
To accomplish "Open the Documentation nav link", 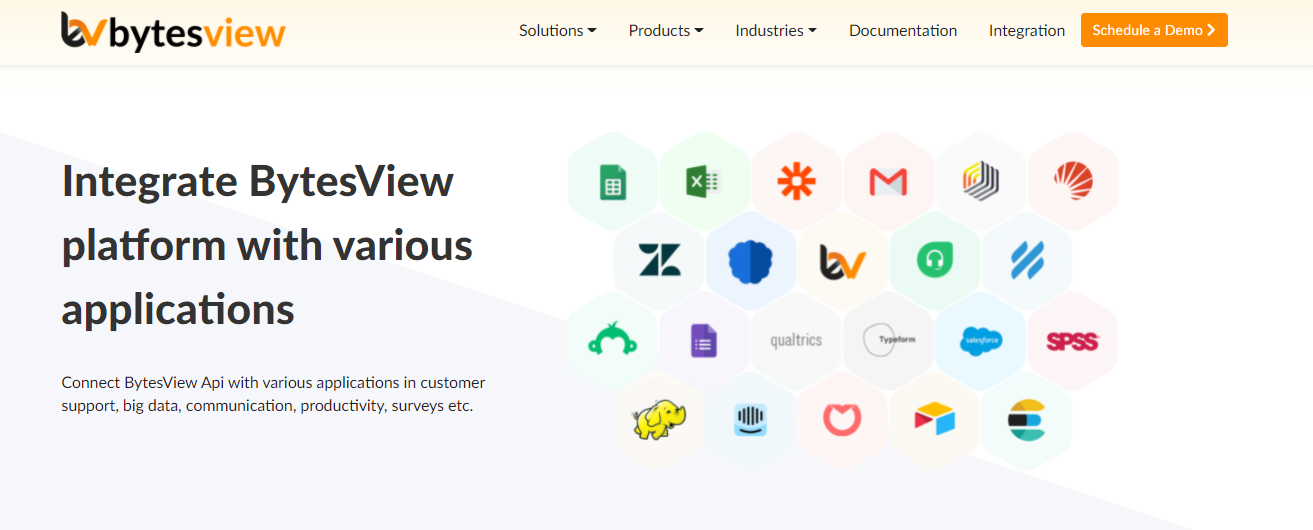I will [x=903, y=30].
